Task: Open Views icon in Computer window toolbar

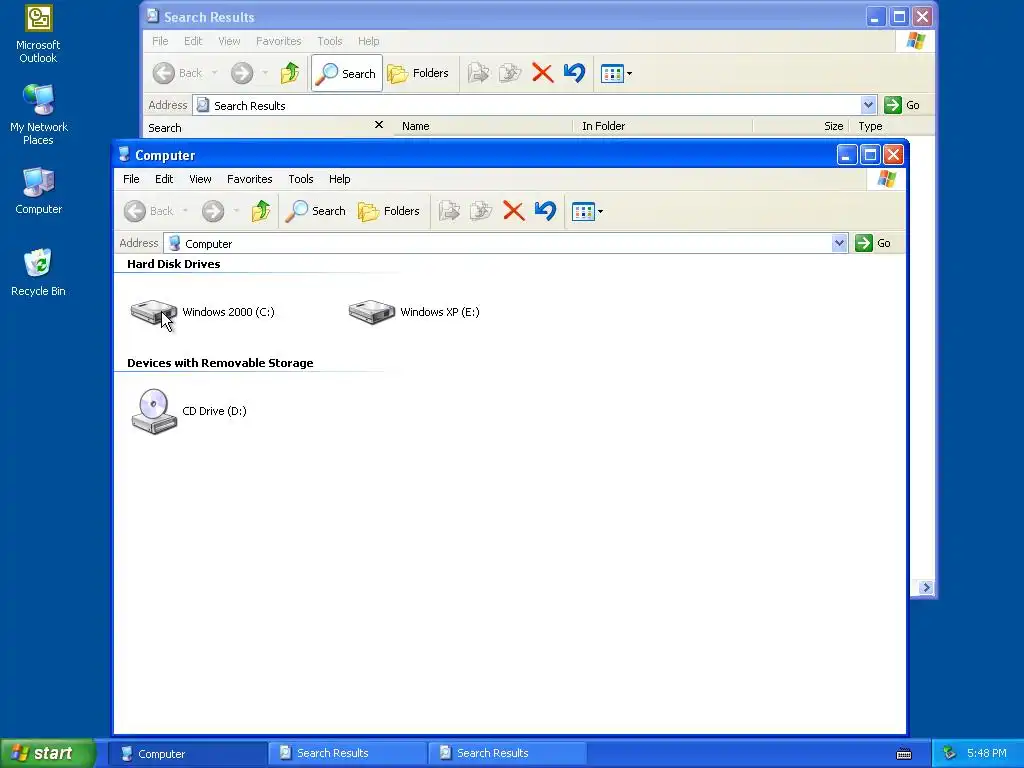Action: tap(583, 212)
